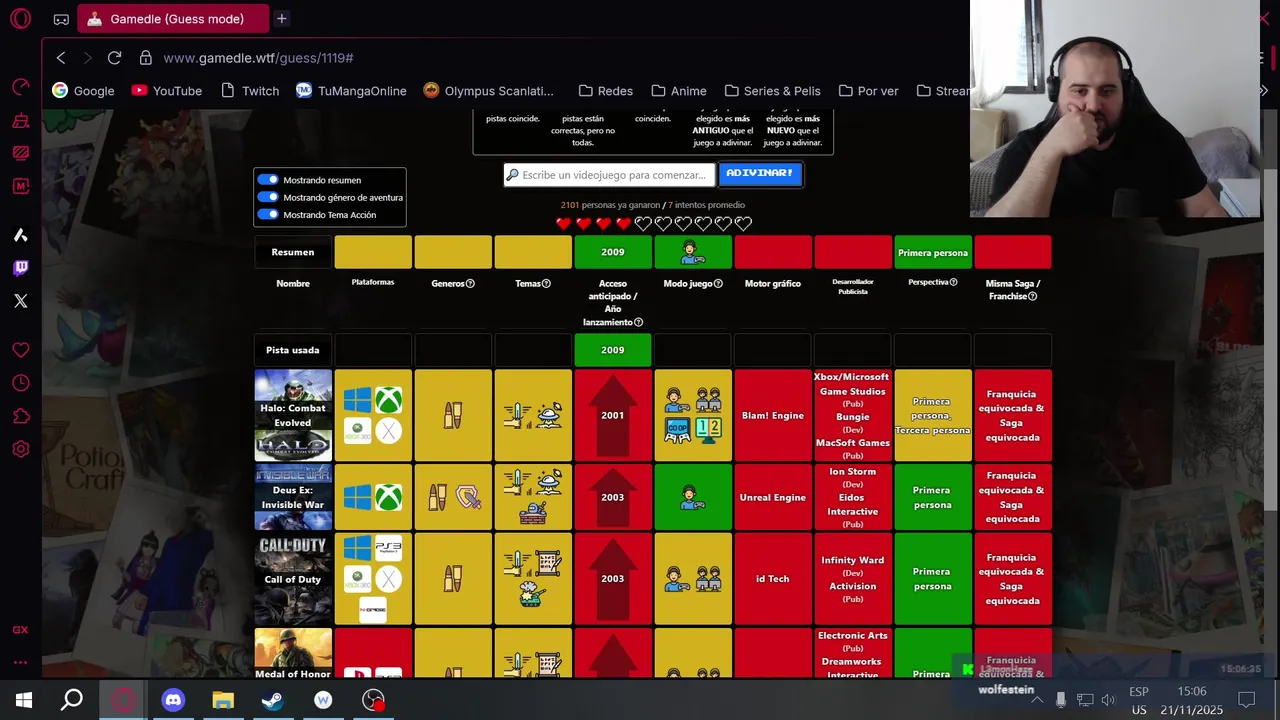Open Twitch bookmark
The image size is (1280, 720).
pos(250,91)
